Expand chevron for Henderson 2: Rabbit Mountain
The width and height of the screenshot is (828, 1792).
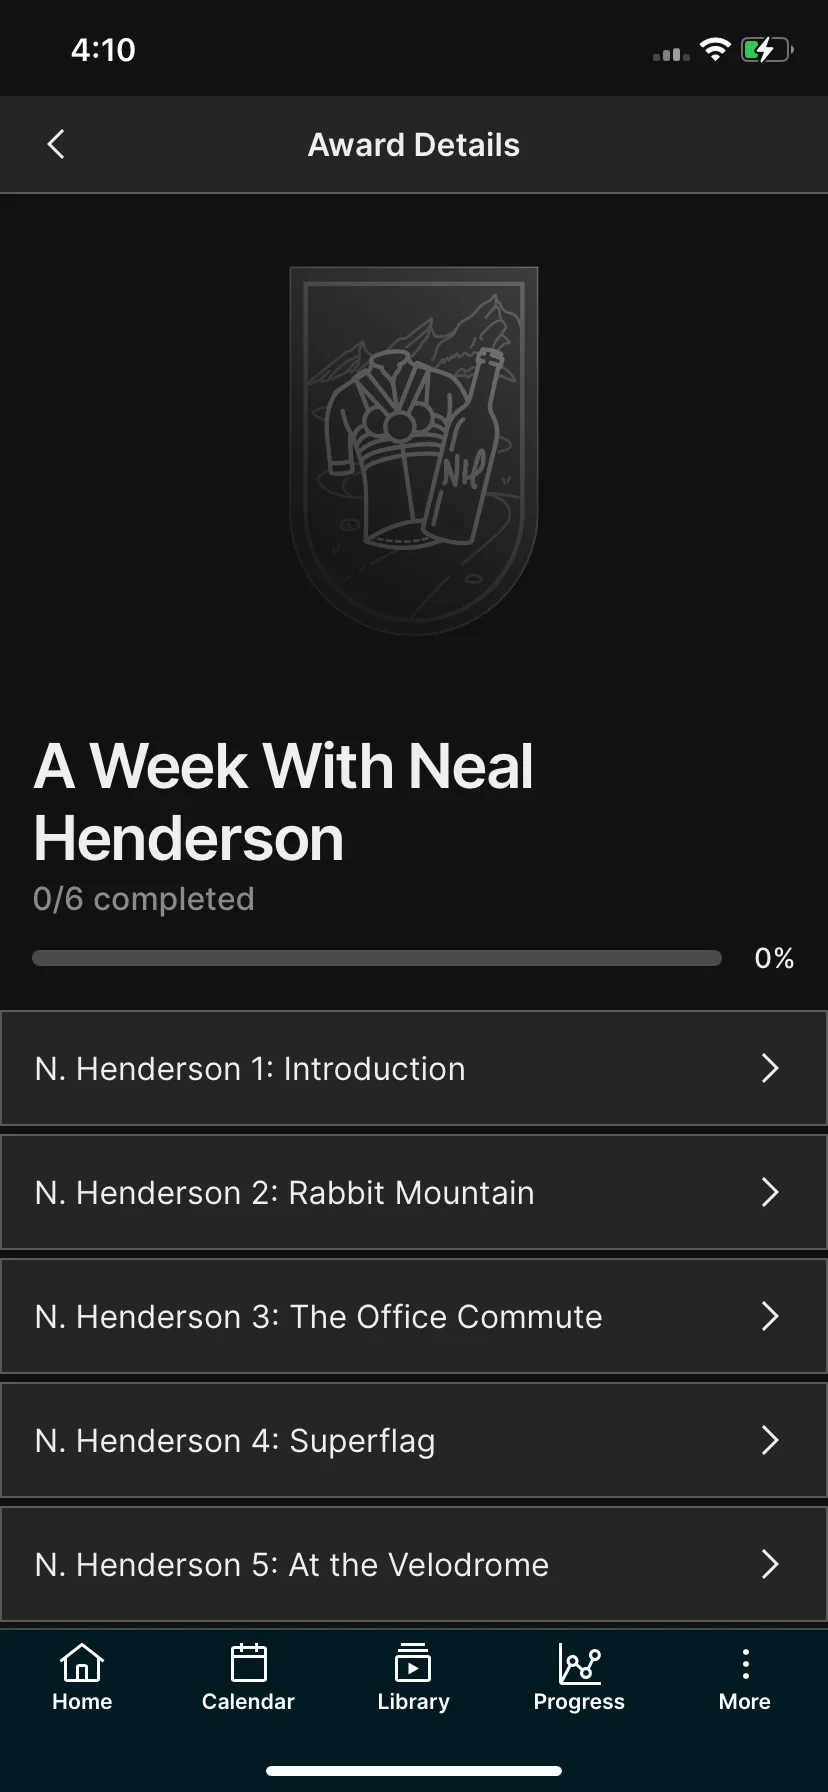coord(770,1192)
